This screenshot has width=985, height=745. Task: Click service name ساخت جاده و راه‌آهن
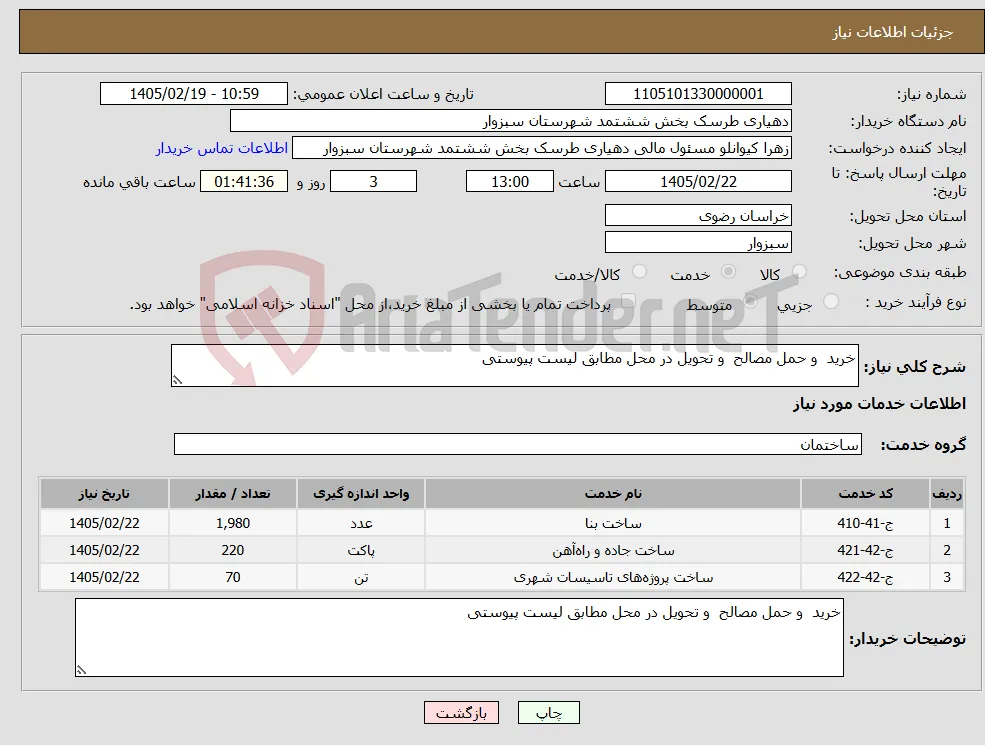point(613,550)
